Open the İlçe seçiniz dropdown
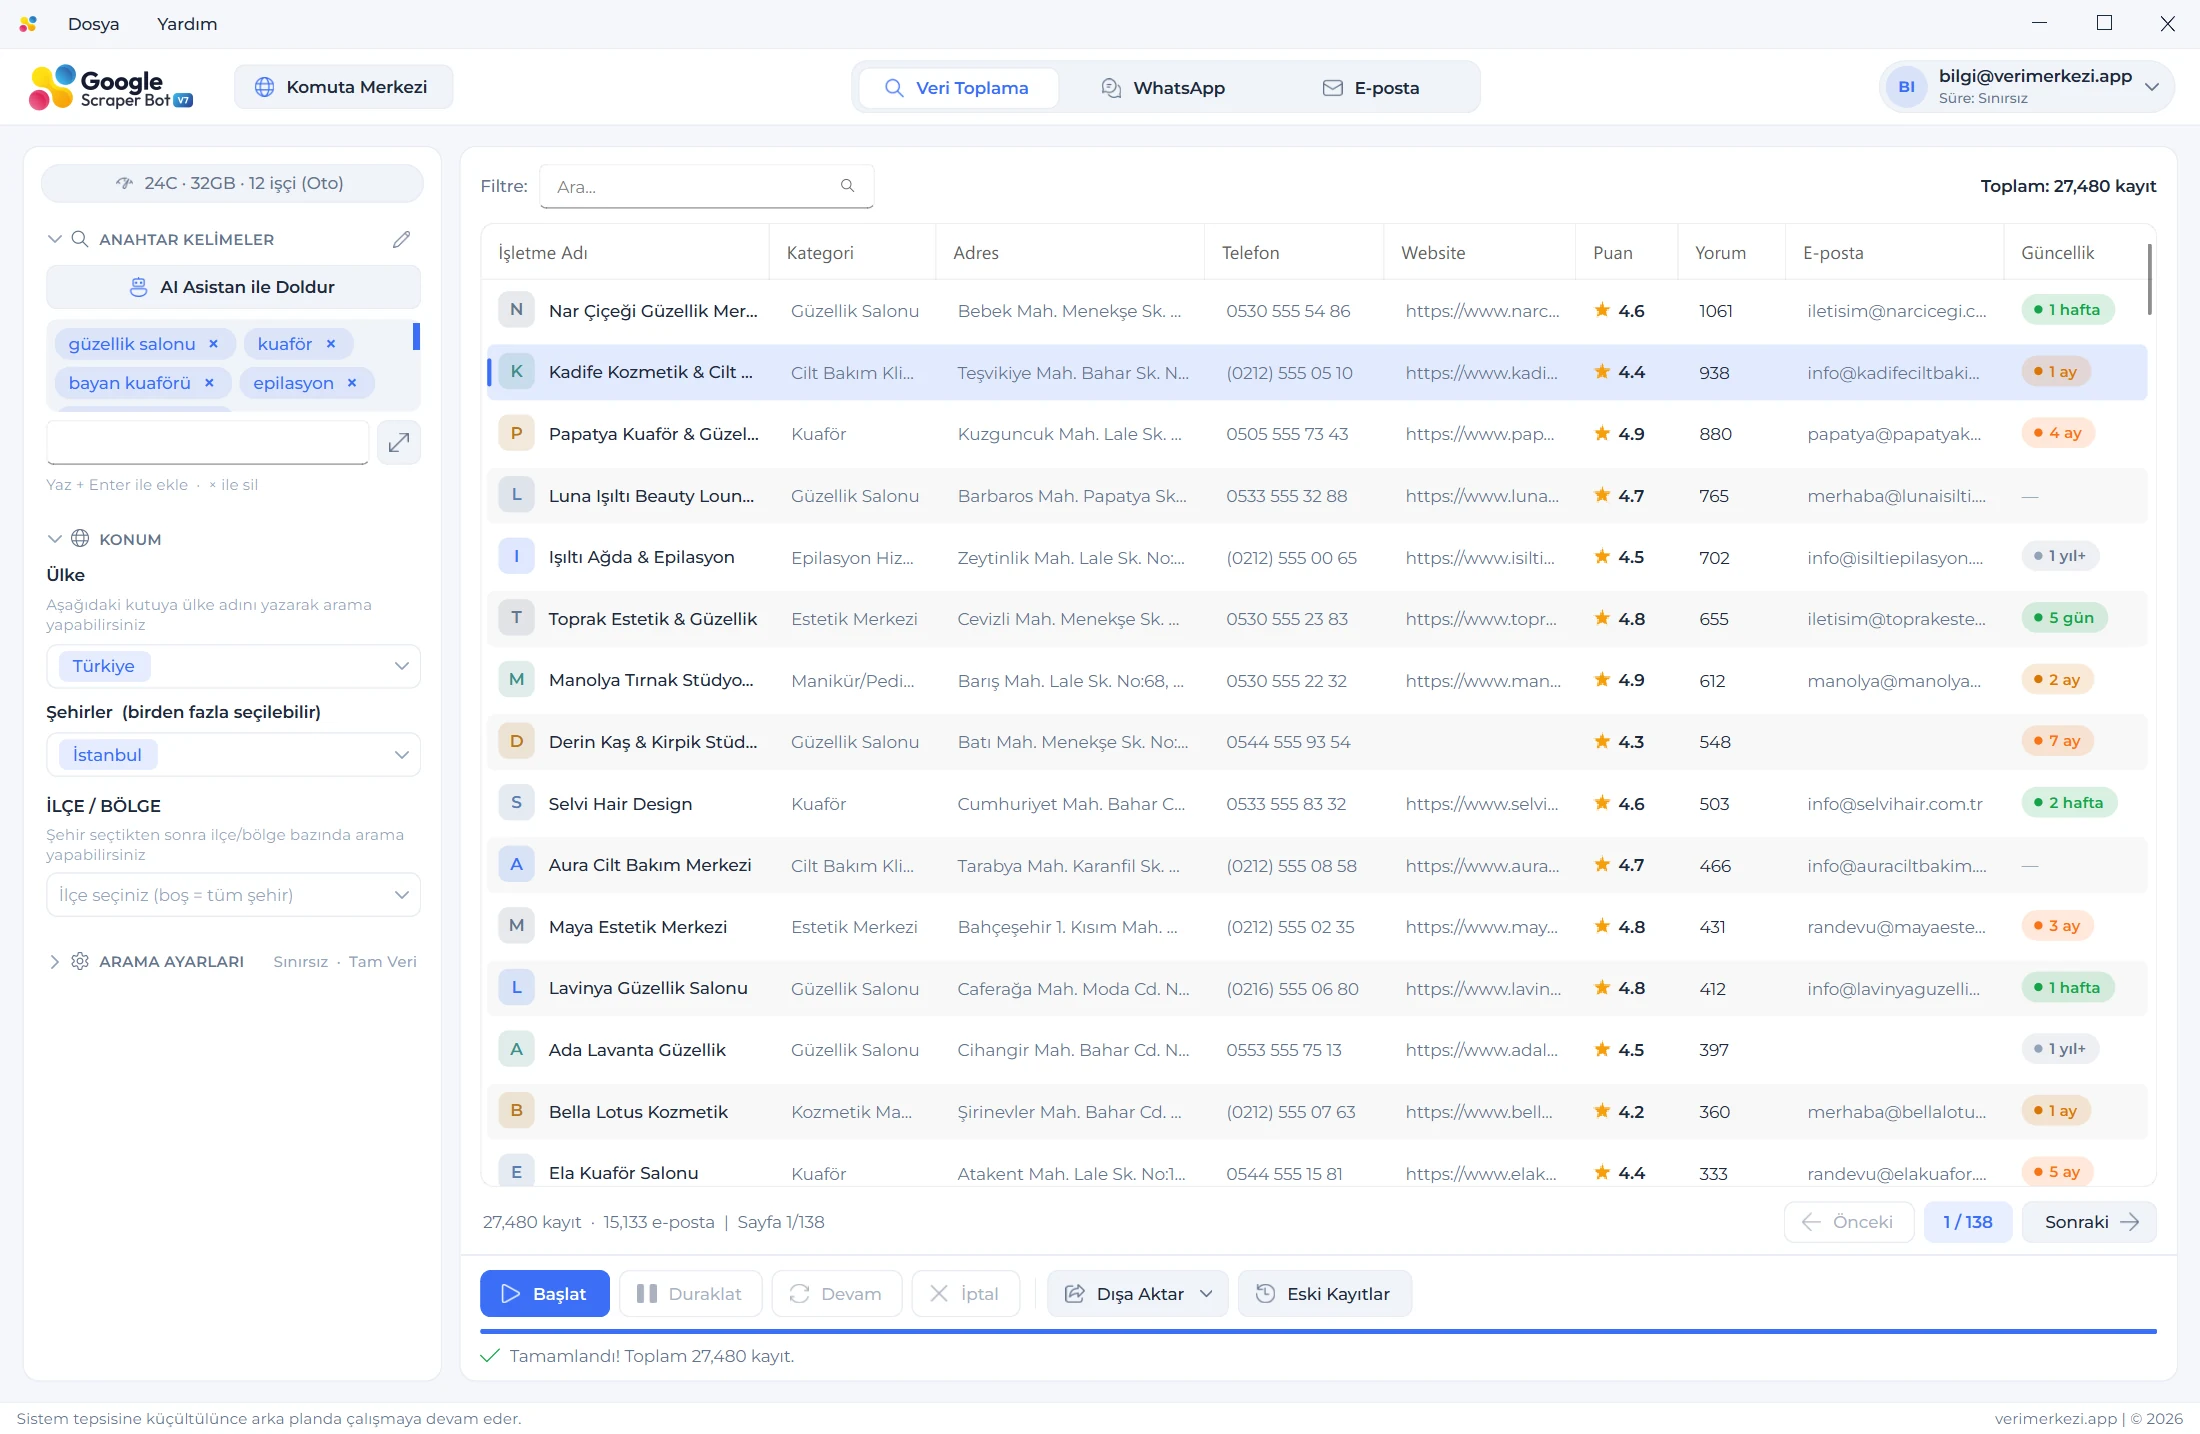 pyautogui.click(x=233, y=895)
